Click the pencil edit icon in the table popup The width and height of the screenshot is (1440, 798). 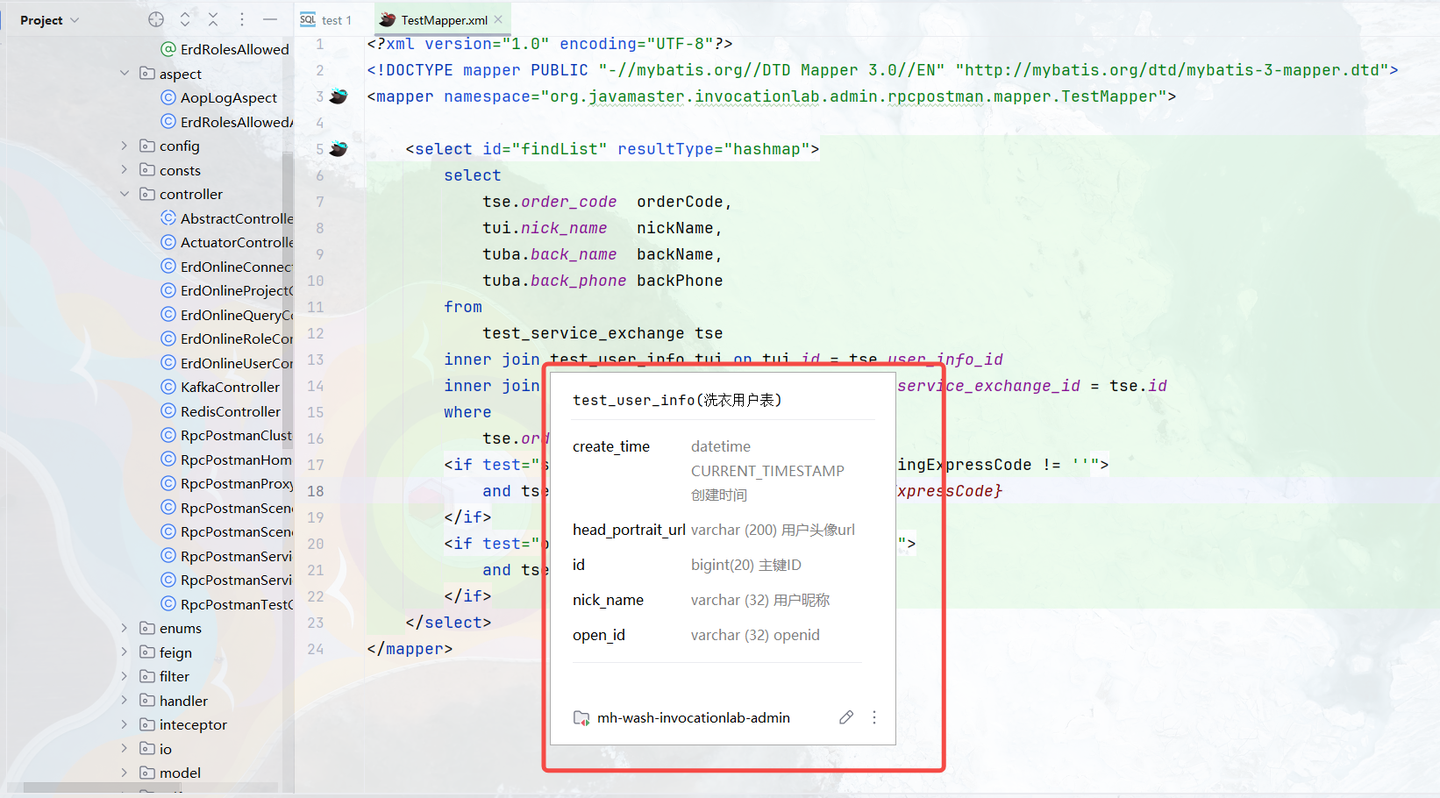point(846,717)
